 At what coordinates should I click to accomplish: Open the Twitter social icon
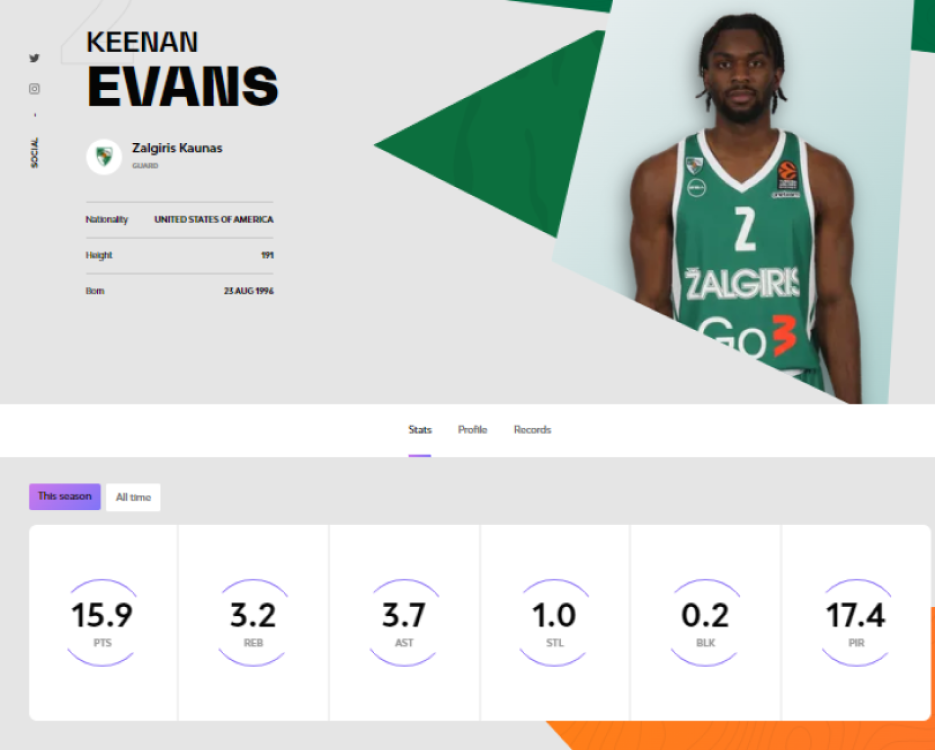tap(35, 59)
